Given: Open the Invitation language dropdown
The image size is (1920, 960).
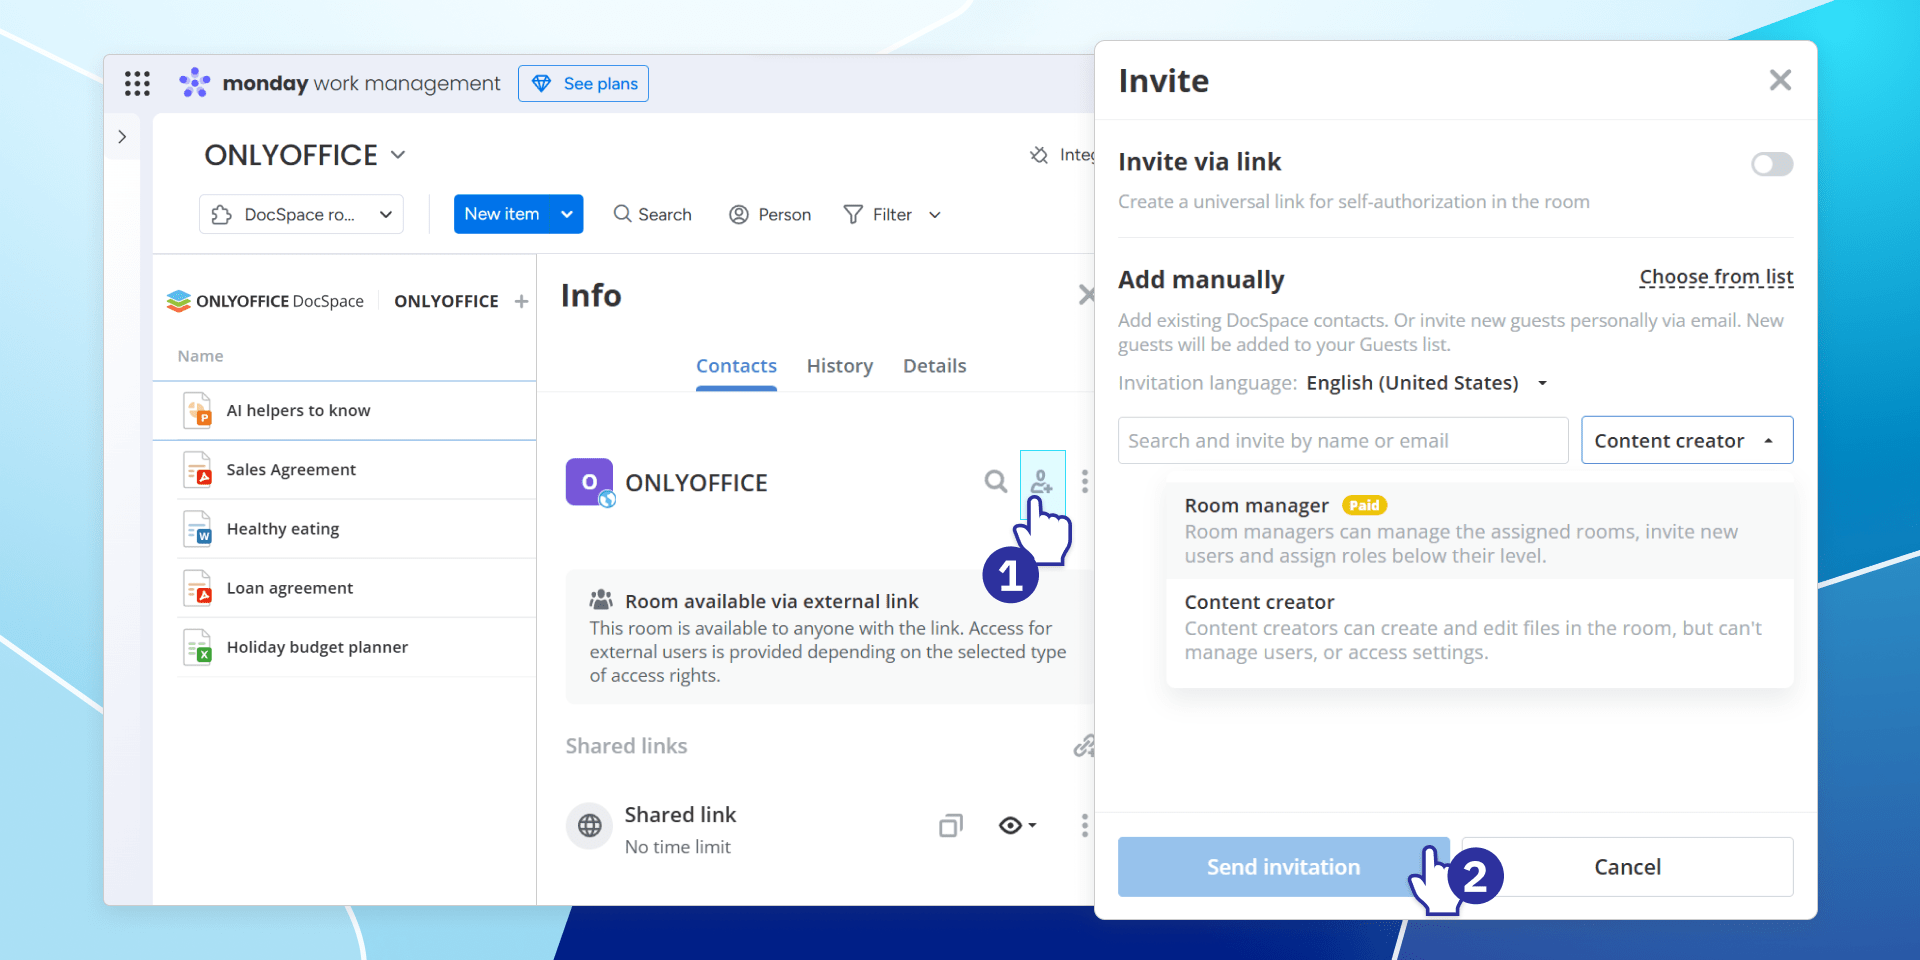Looking at the screenshot, I should click(x=1427, y=383).
